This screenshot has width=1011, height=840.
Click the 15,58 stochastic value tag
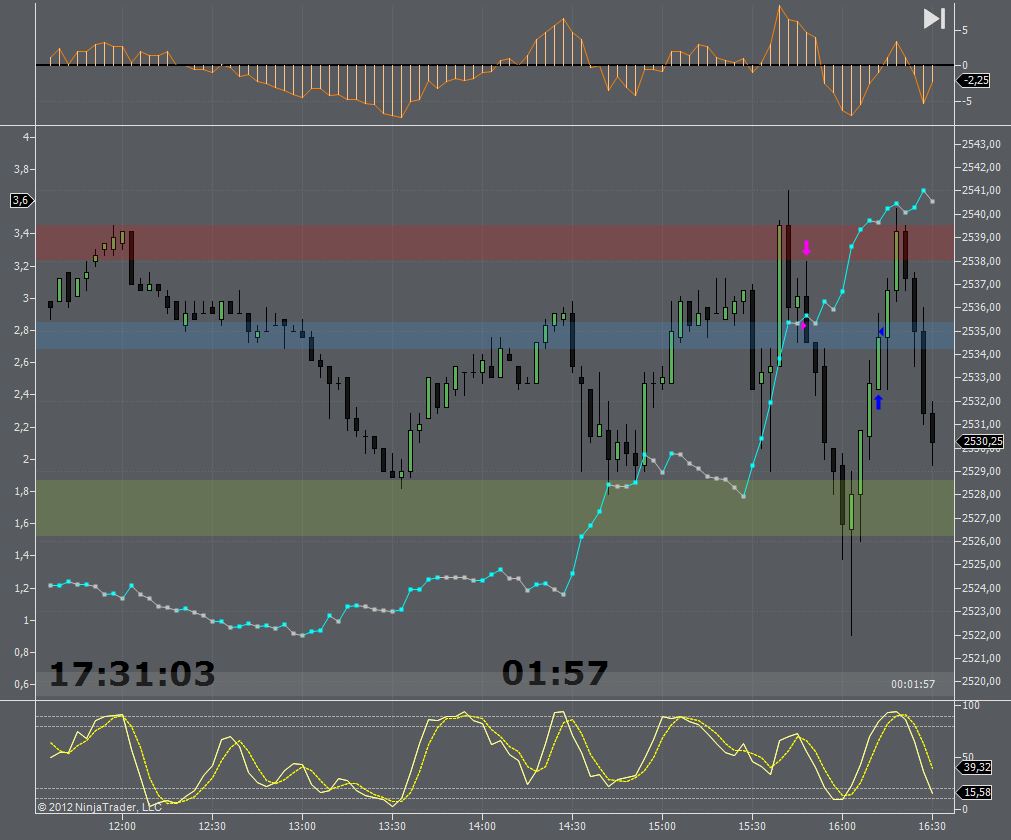976,792
